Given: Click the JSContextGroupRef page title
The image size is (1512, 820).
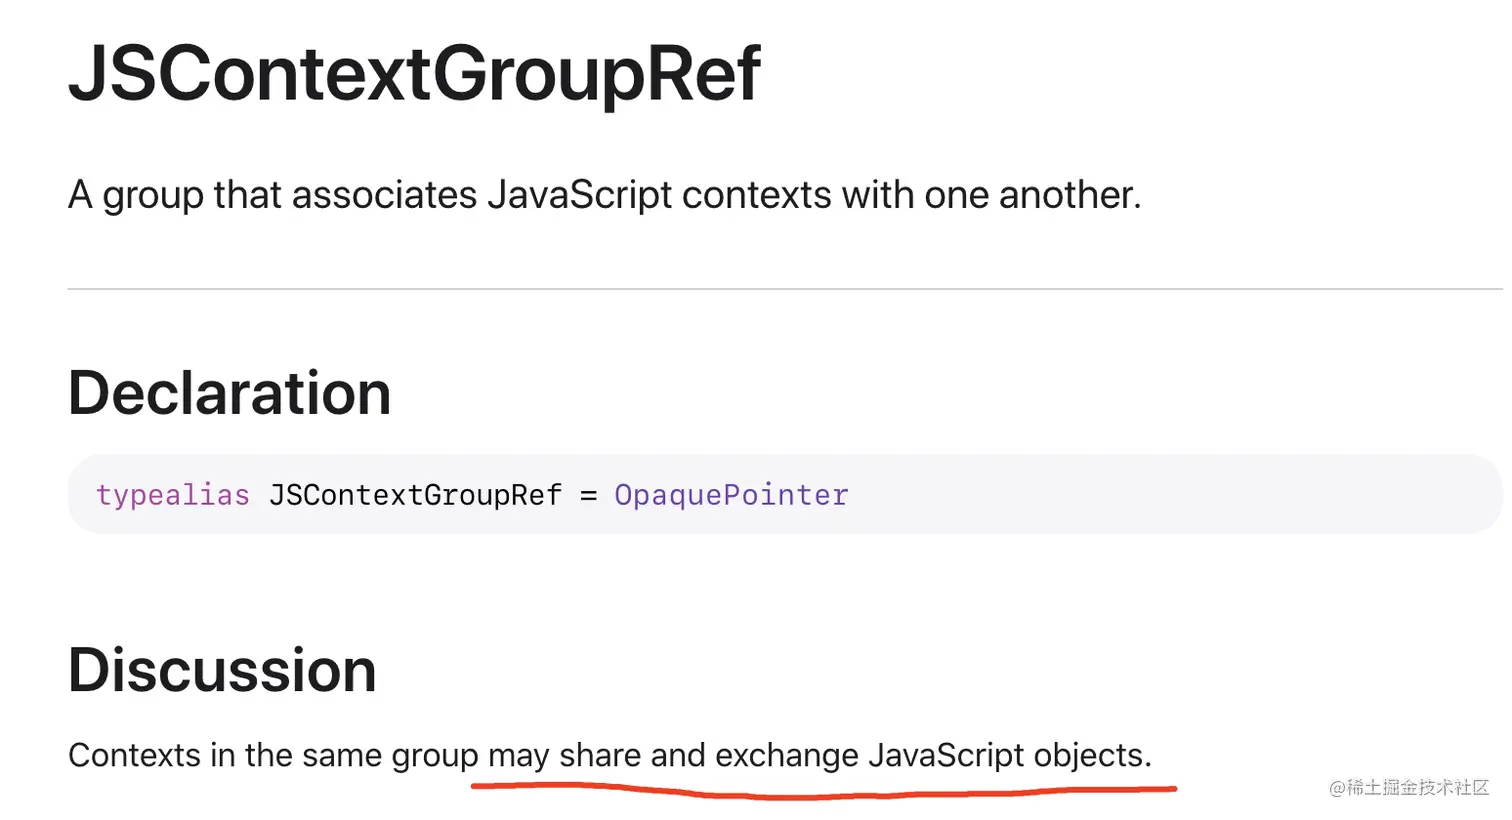Looking at the screenshot, I should [414, 74].
